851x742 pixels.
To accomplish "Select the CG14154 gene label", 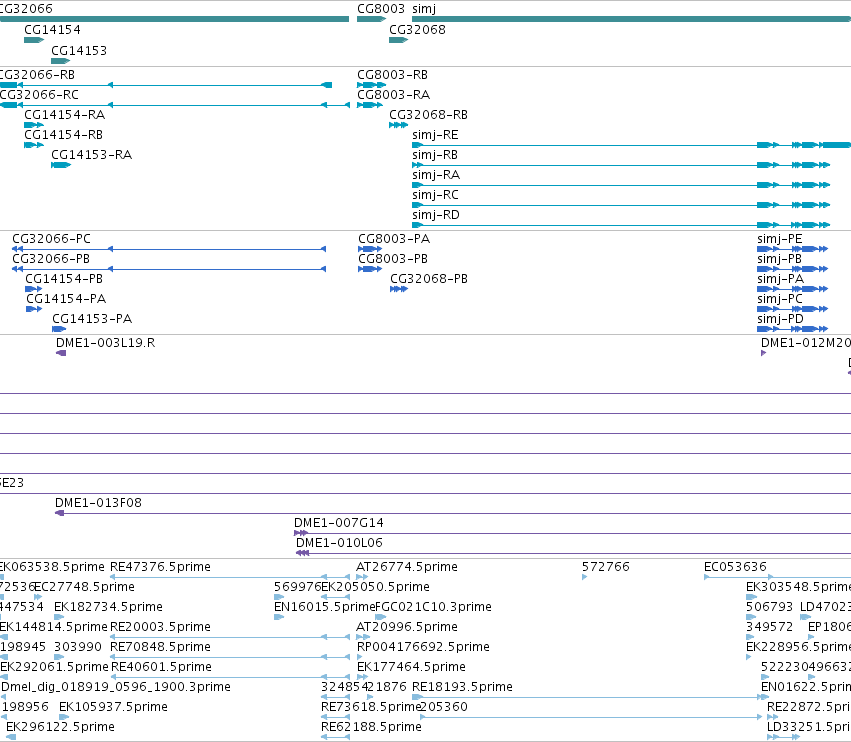I will [x=52, y=30].
